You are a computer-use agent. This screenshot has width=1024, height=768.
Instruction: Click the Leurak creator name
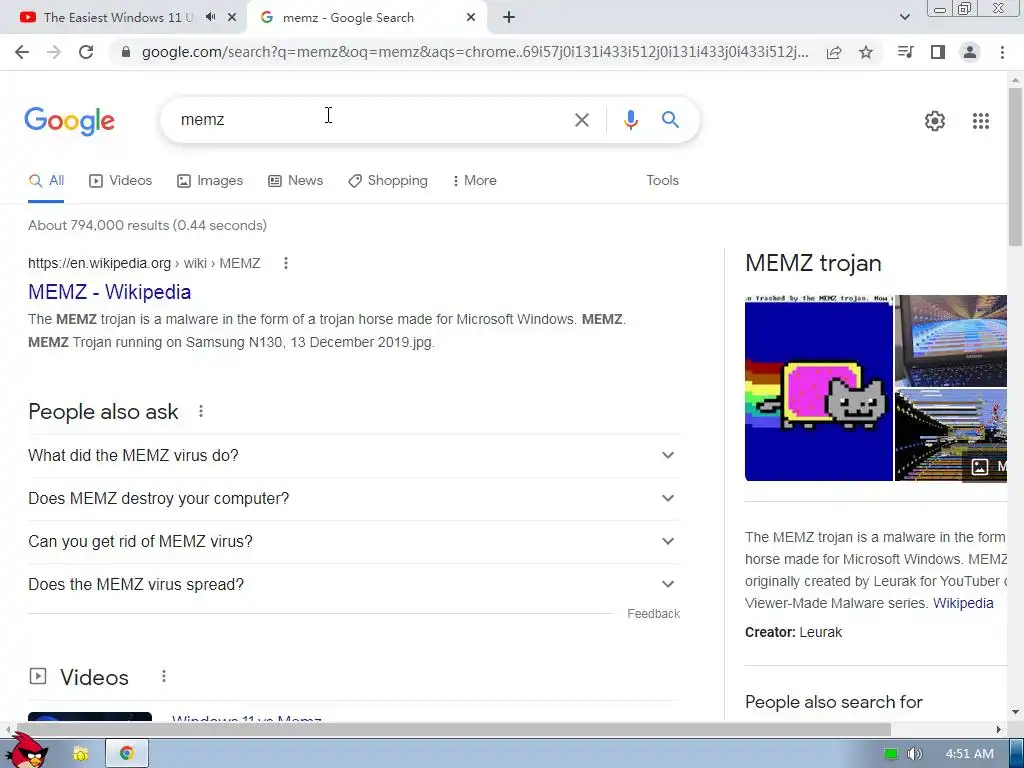pos(820,632)
